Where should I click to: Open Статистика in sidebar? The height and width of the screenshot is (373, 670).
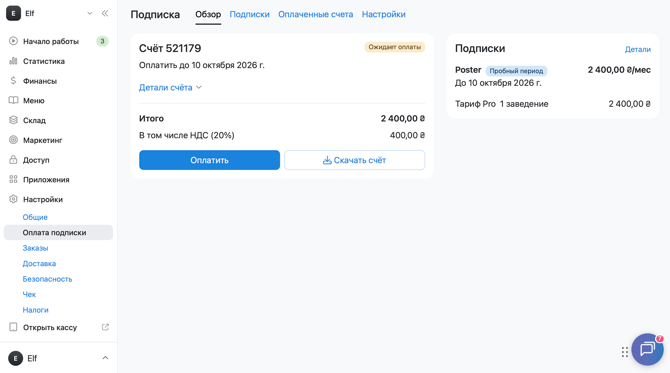(x=44, y=61)
